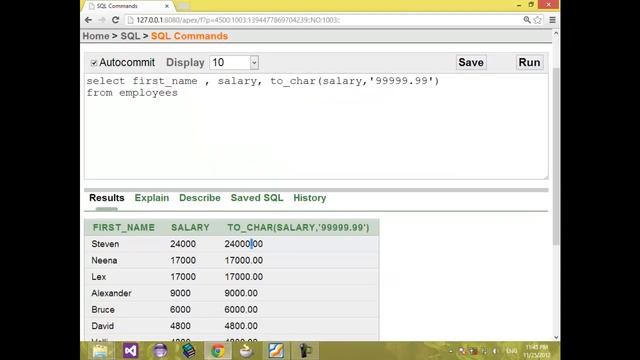The width and height of the screenshot is (640, 360).
Task: Click the 24000.00 formatted salary cell
Action: click(244, 244)
